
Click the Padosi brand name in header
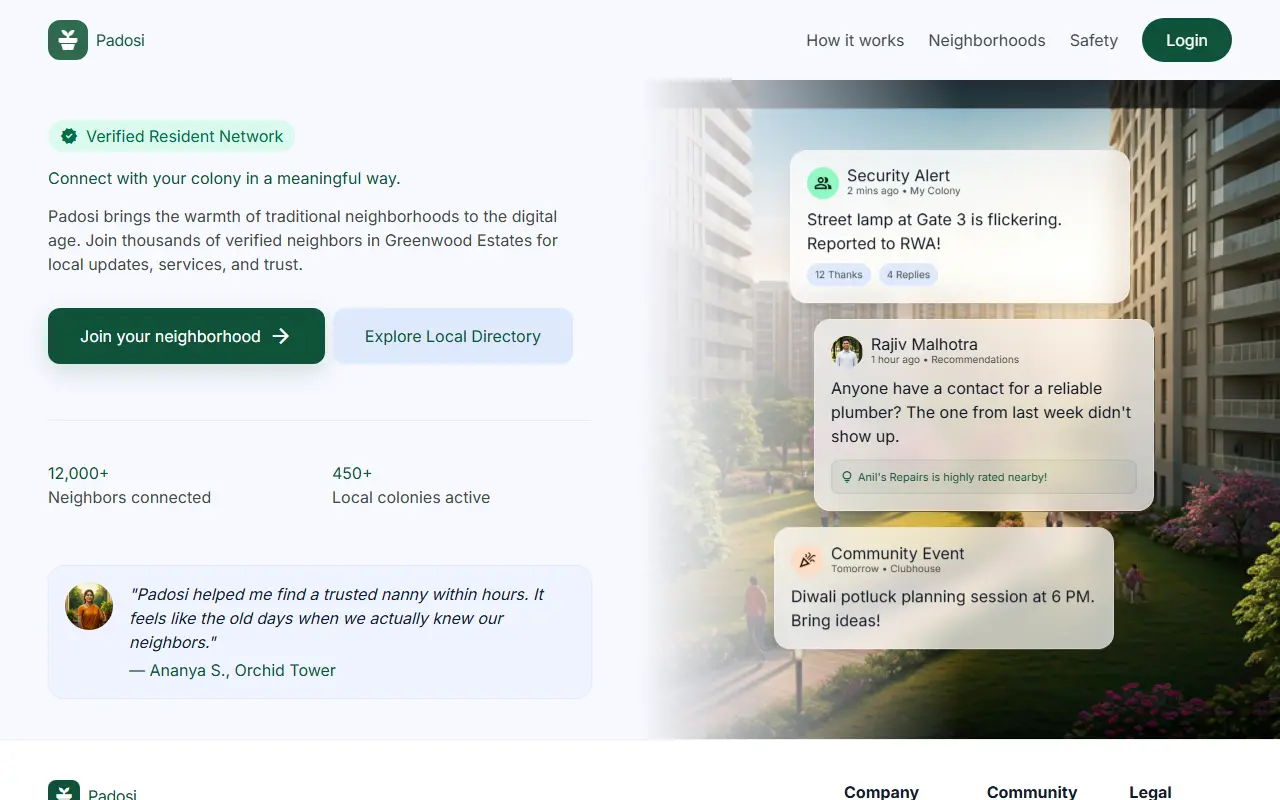pos(120,40)
